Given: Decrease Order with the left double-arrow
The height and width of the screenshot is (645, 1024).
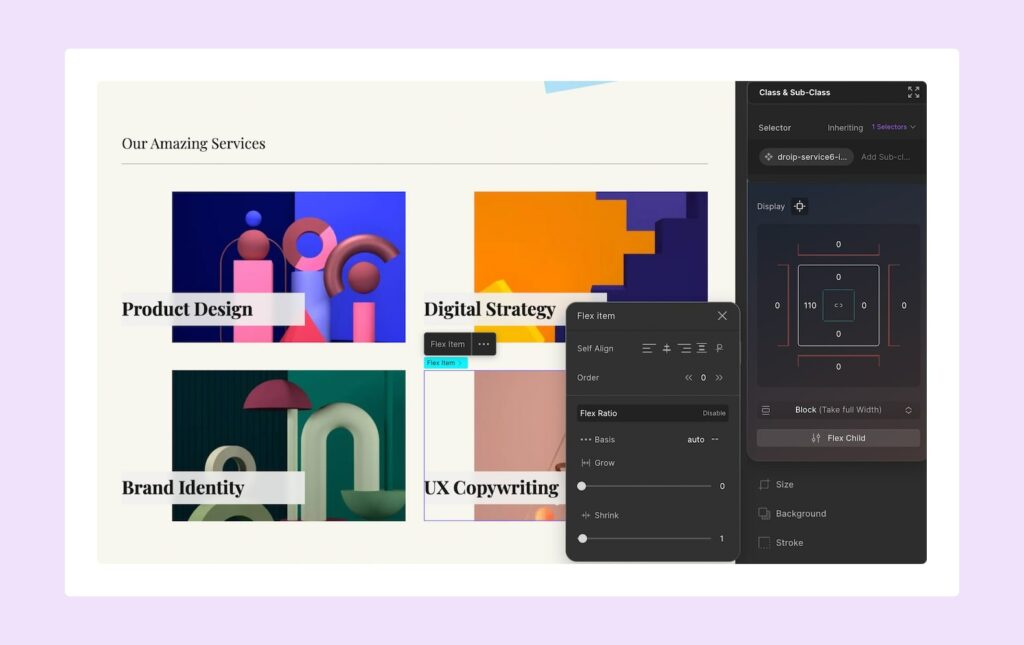Looking at the screenshot, I should (688, 378).
